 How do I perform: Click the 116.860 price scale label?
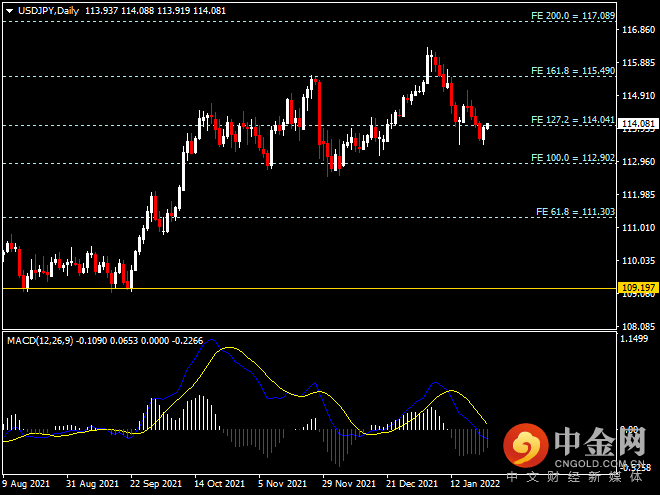pos(638,30)
